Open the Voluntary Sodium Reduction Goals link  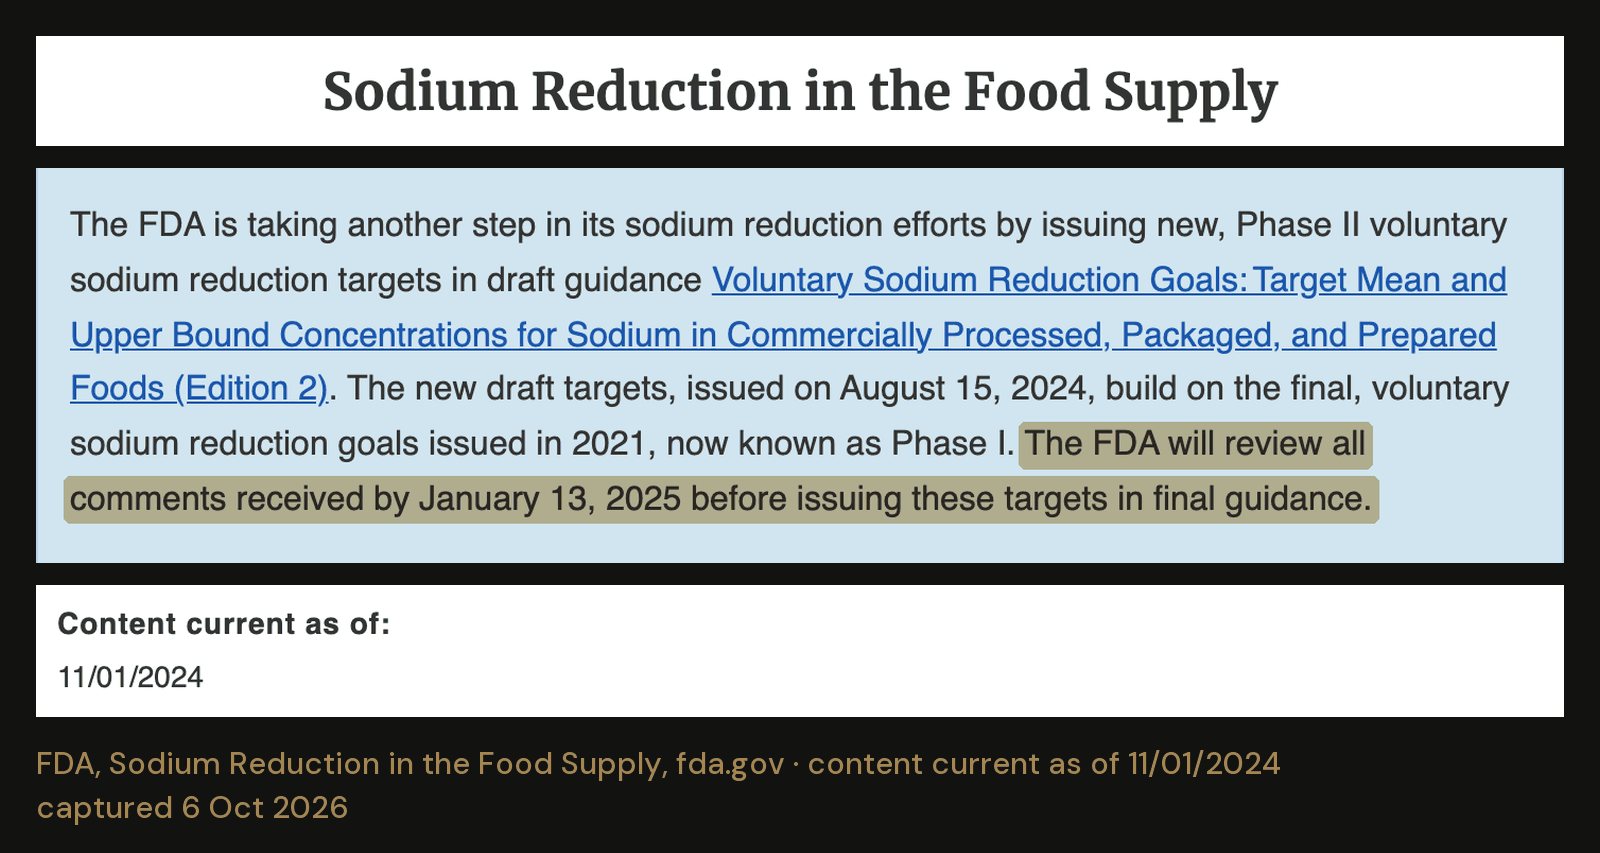click(1109, 280)
